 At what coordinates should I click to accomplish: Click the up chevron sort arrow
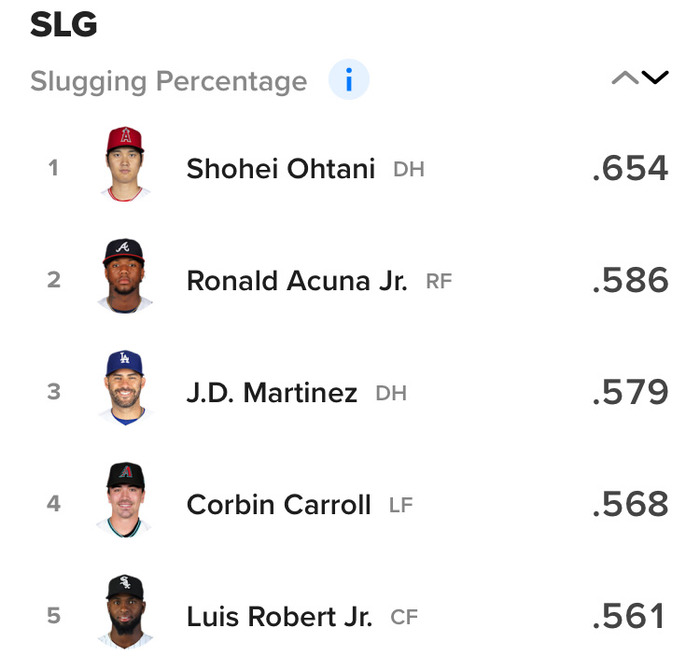pos(625,79)
